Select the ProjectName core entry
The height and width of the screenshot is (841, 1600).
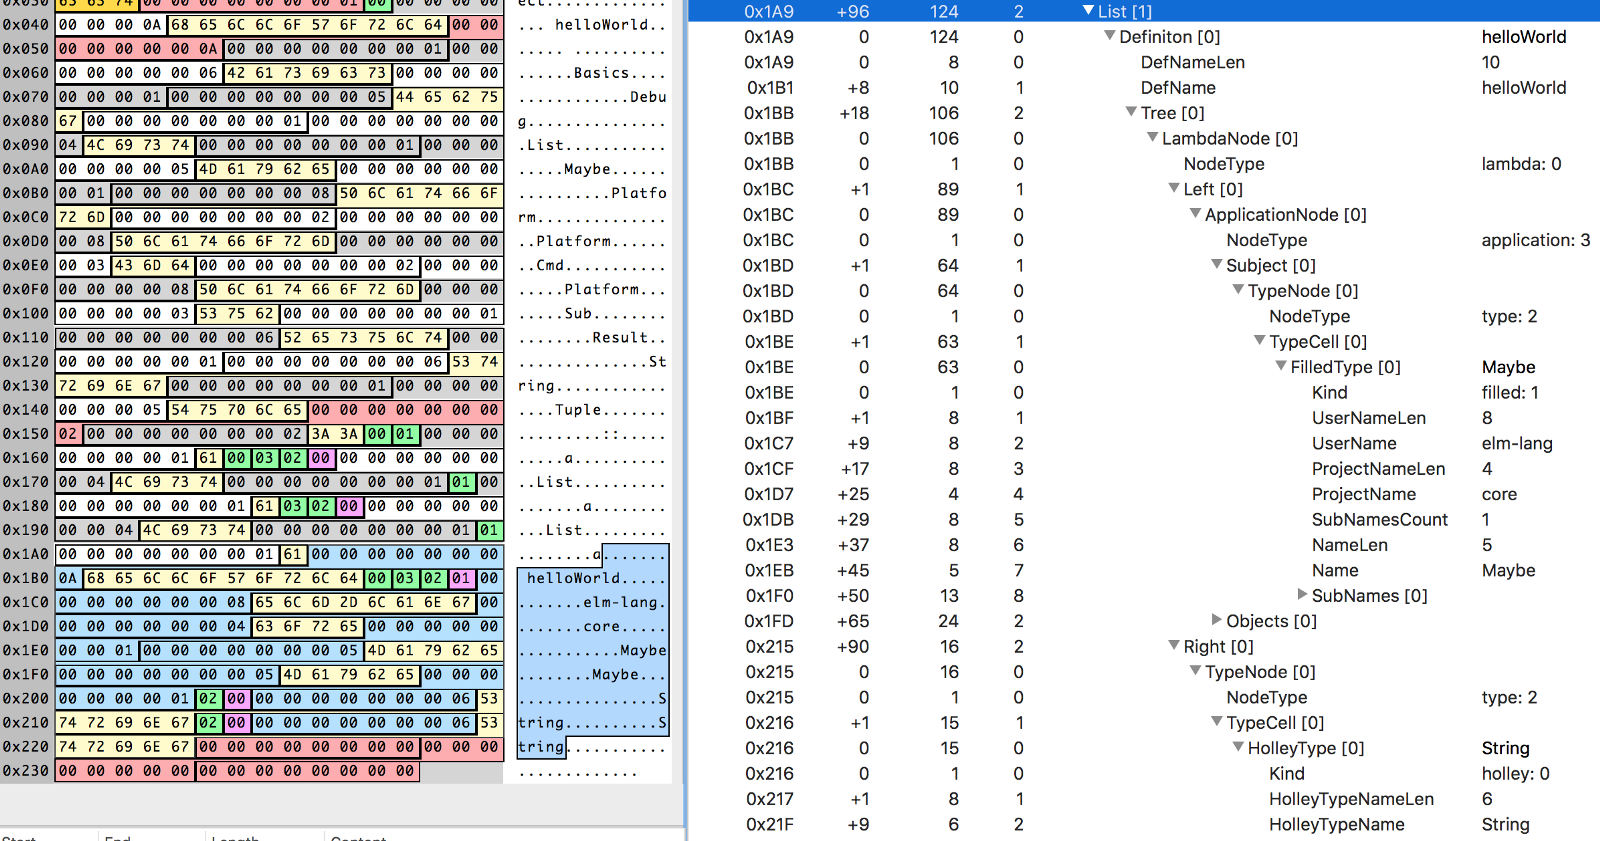(x=1363, y=494)
